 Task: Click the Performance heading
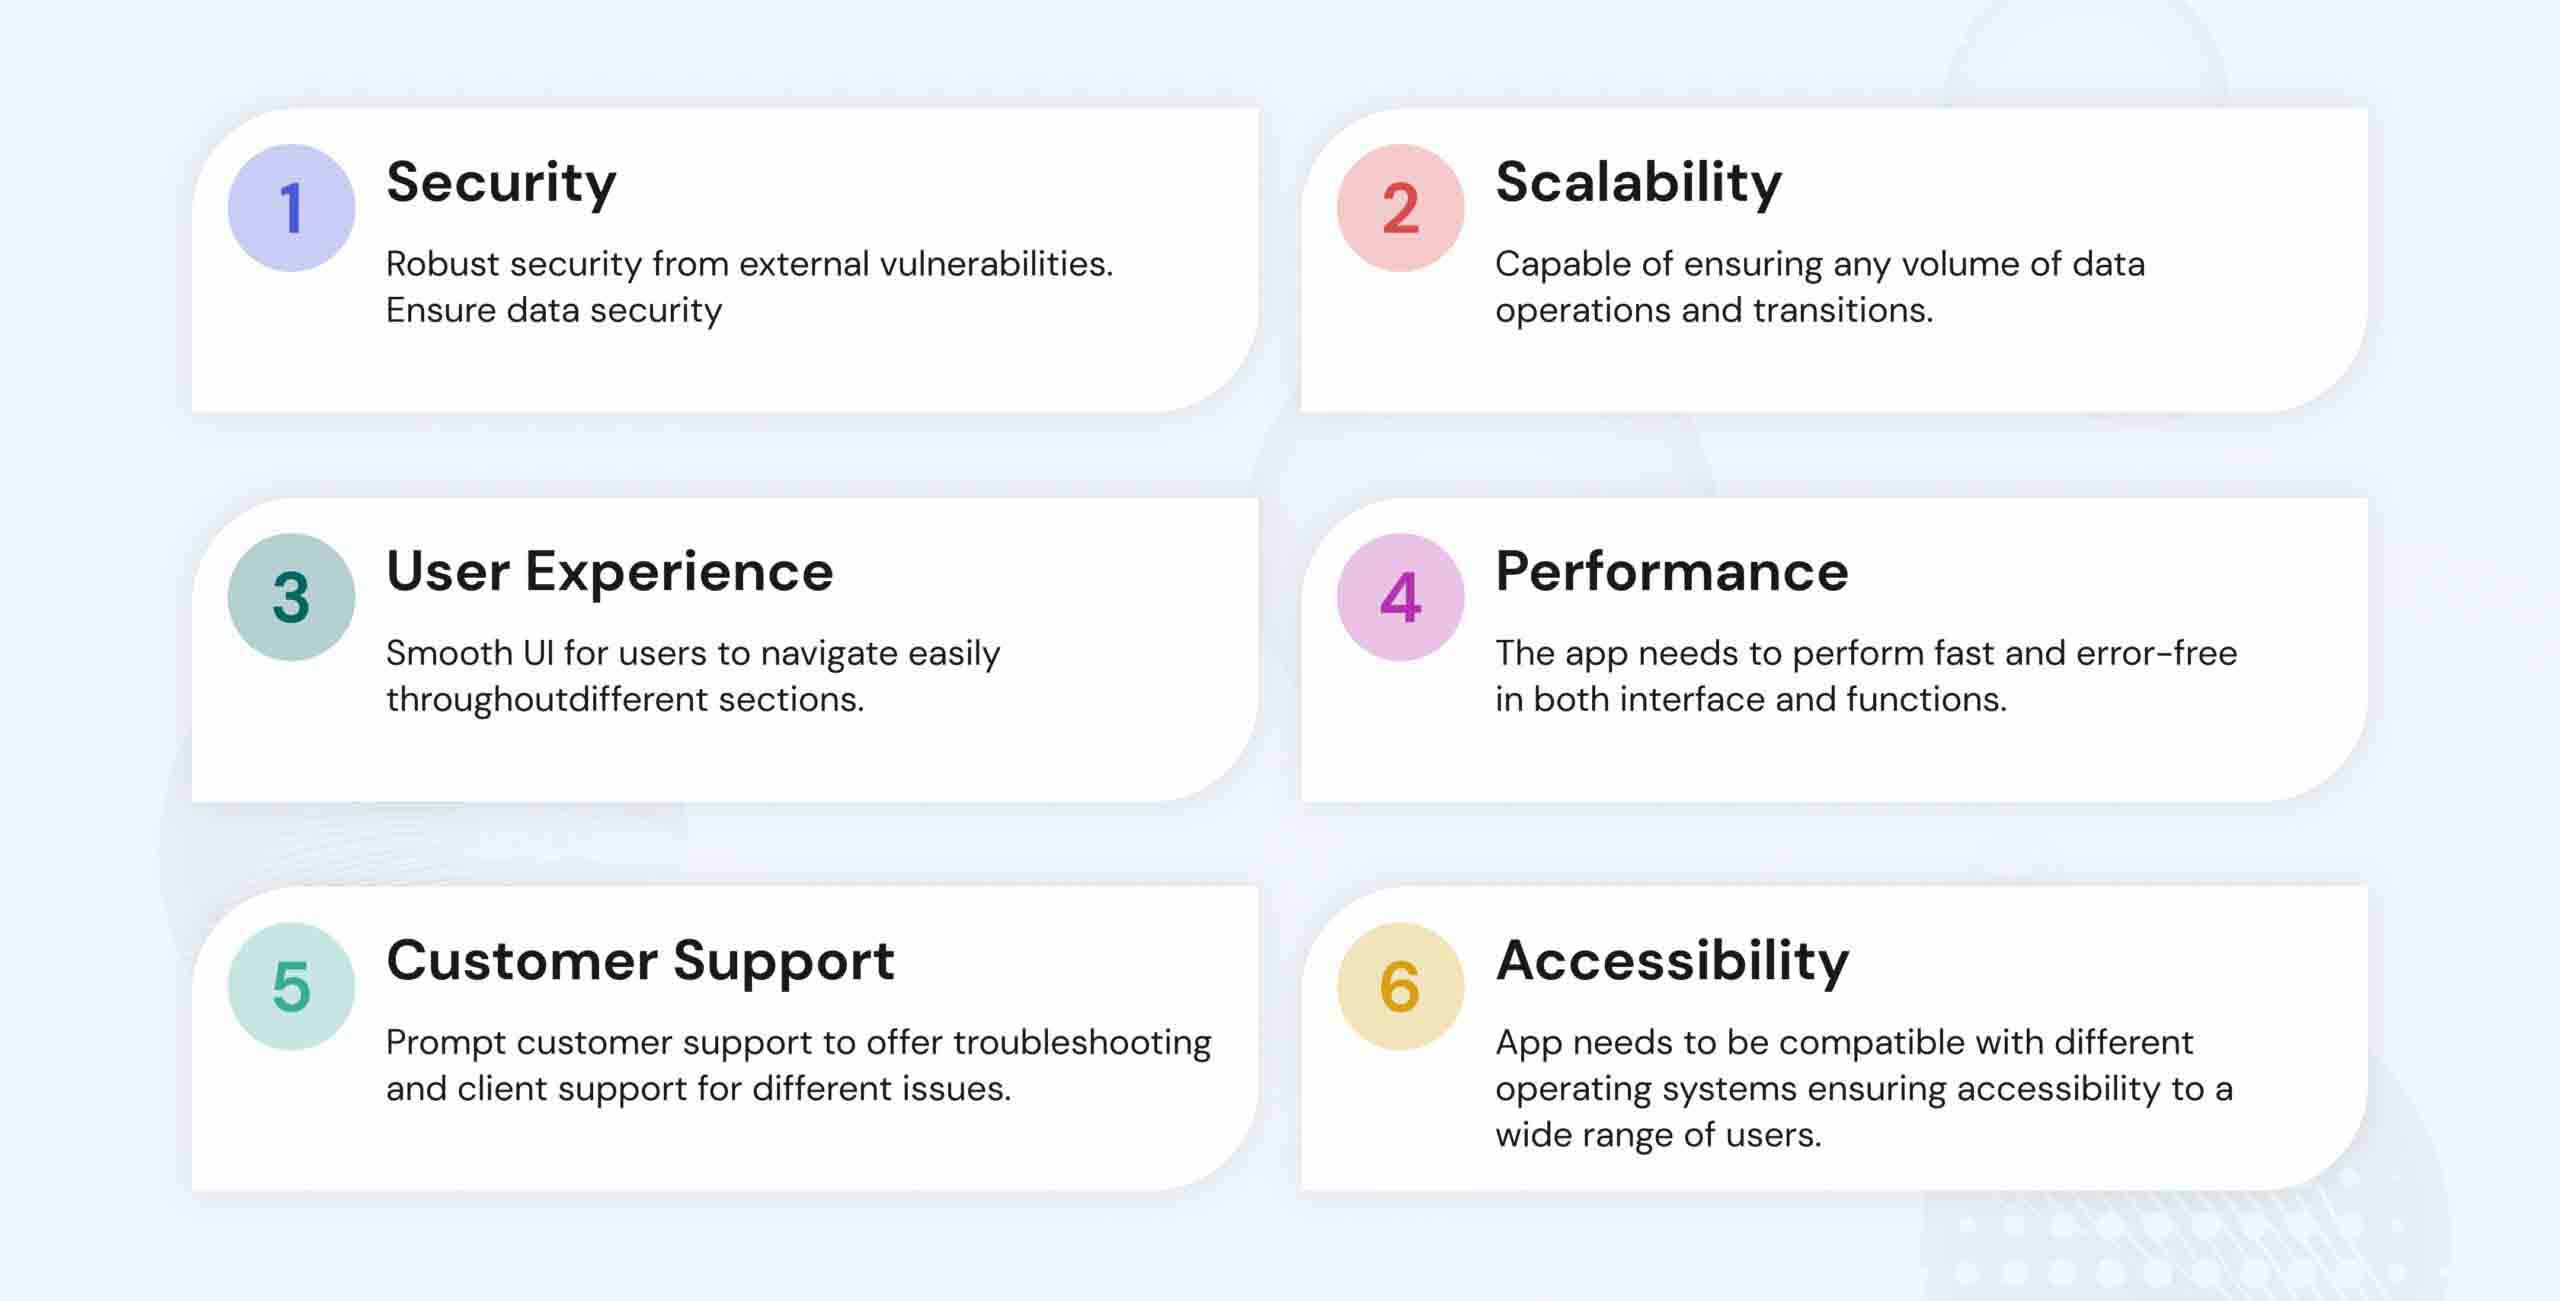1671,572
